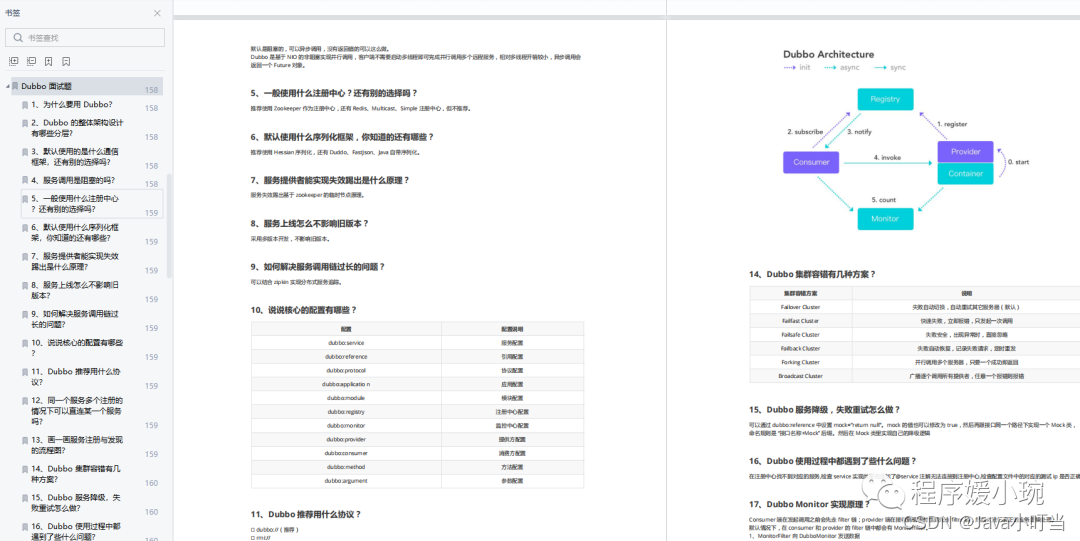Image resolution: width=1080 pixels, height=541 pixels.
Task: Collapse all bookmarks using the minus icon
Action: click(x=31, y=61)
